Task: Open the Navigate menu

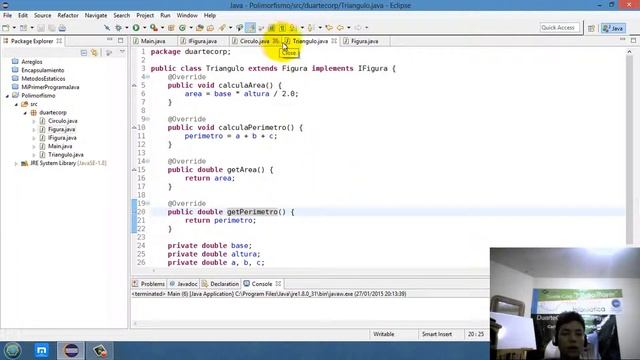Action: [96, 16]
